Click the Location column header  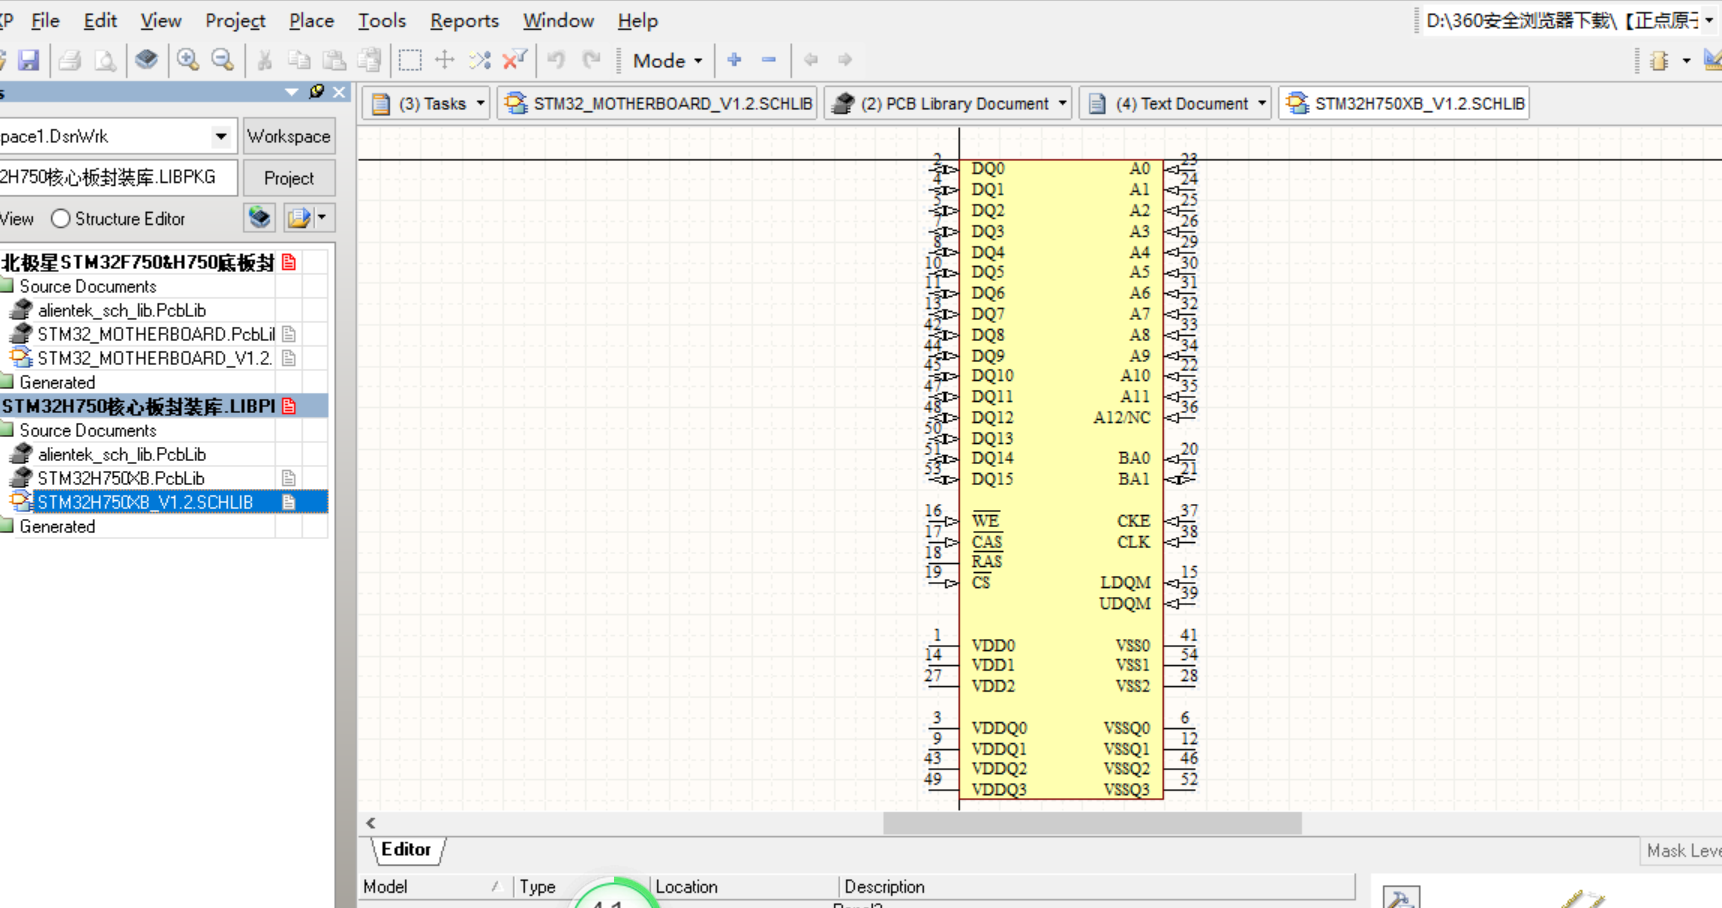(744, 887)
